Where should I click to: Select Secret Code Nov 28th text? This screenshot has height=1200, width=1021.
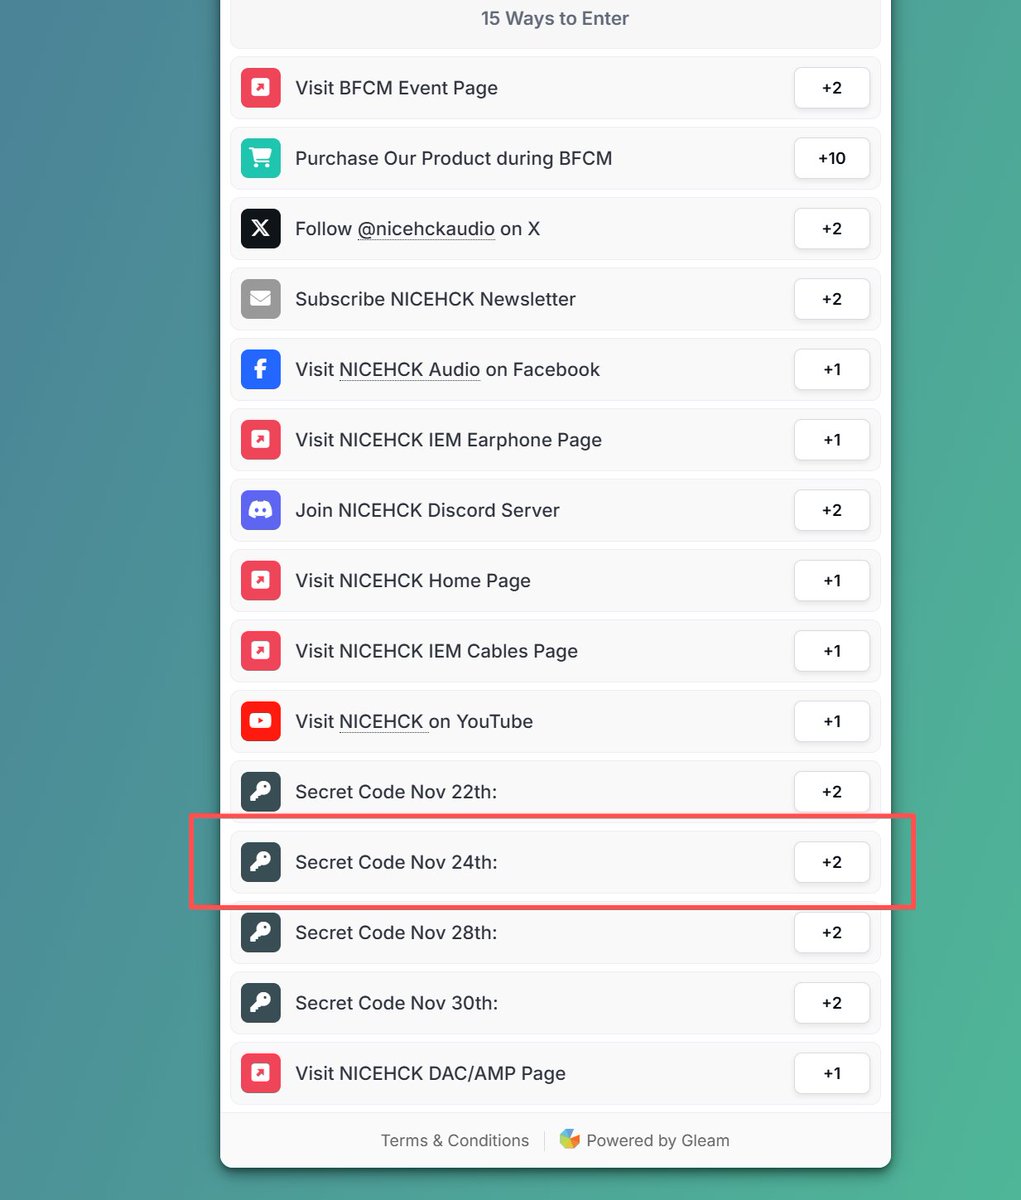coord(396,932)
